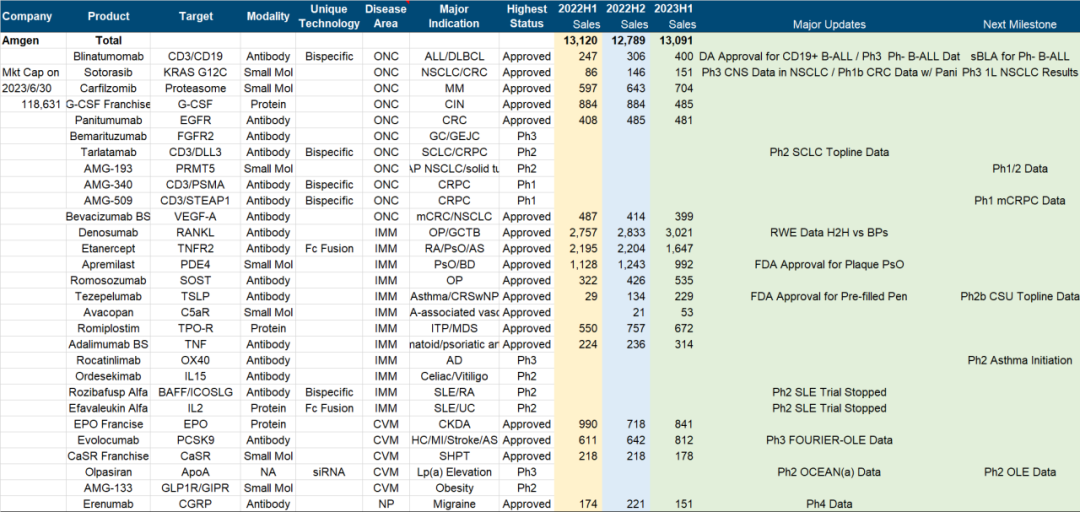
Task: Select the 2022H1 Sales header
Action: pyautogui.click(x=578, y=16)
